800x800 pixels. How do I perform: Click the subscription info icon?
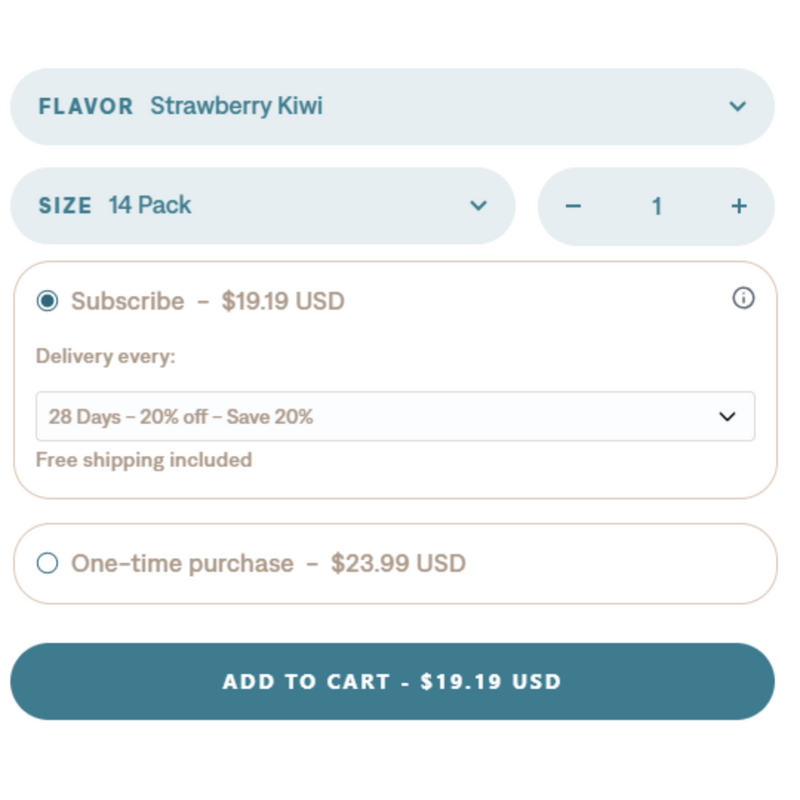[x=743, y=298]
